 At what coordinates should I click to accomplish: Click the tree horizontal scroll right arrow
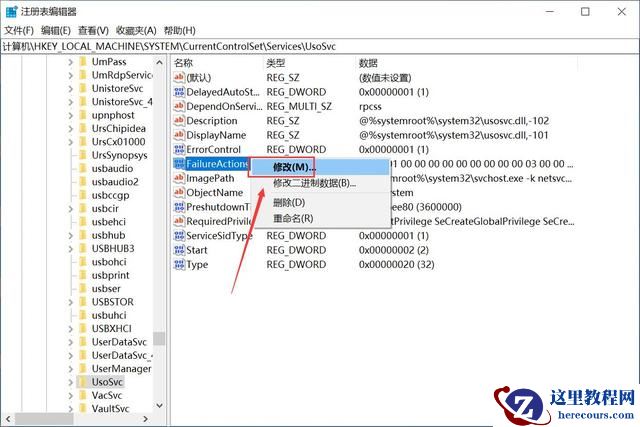click(146, 419)
